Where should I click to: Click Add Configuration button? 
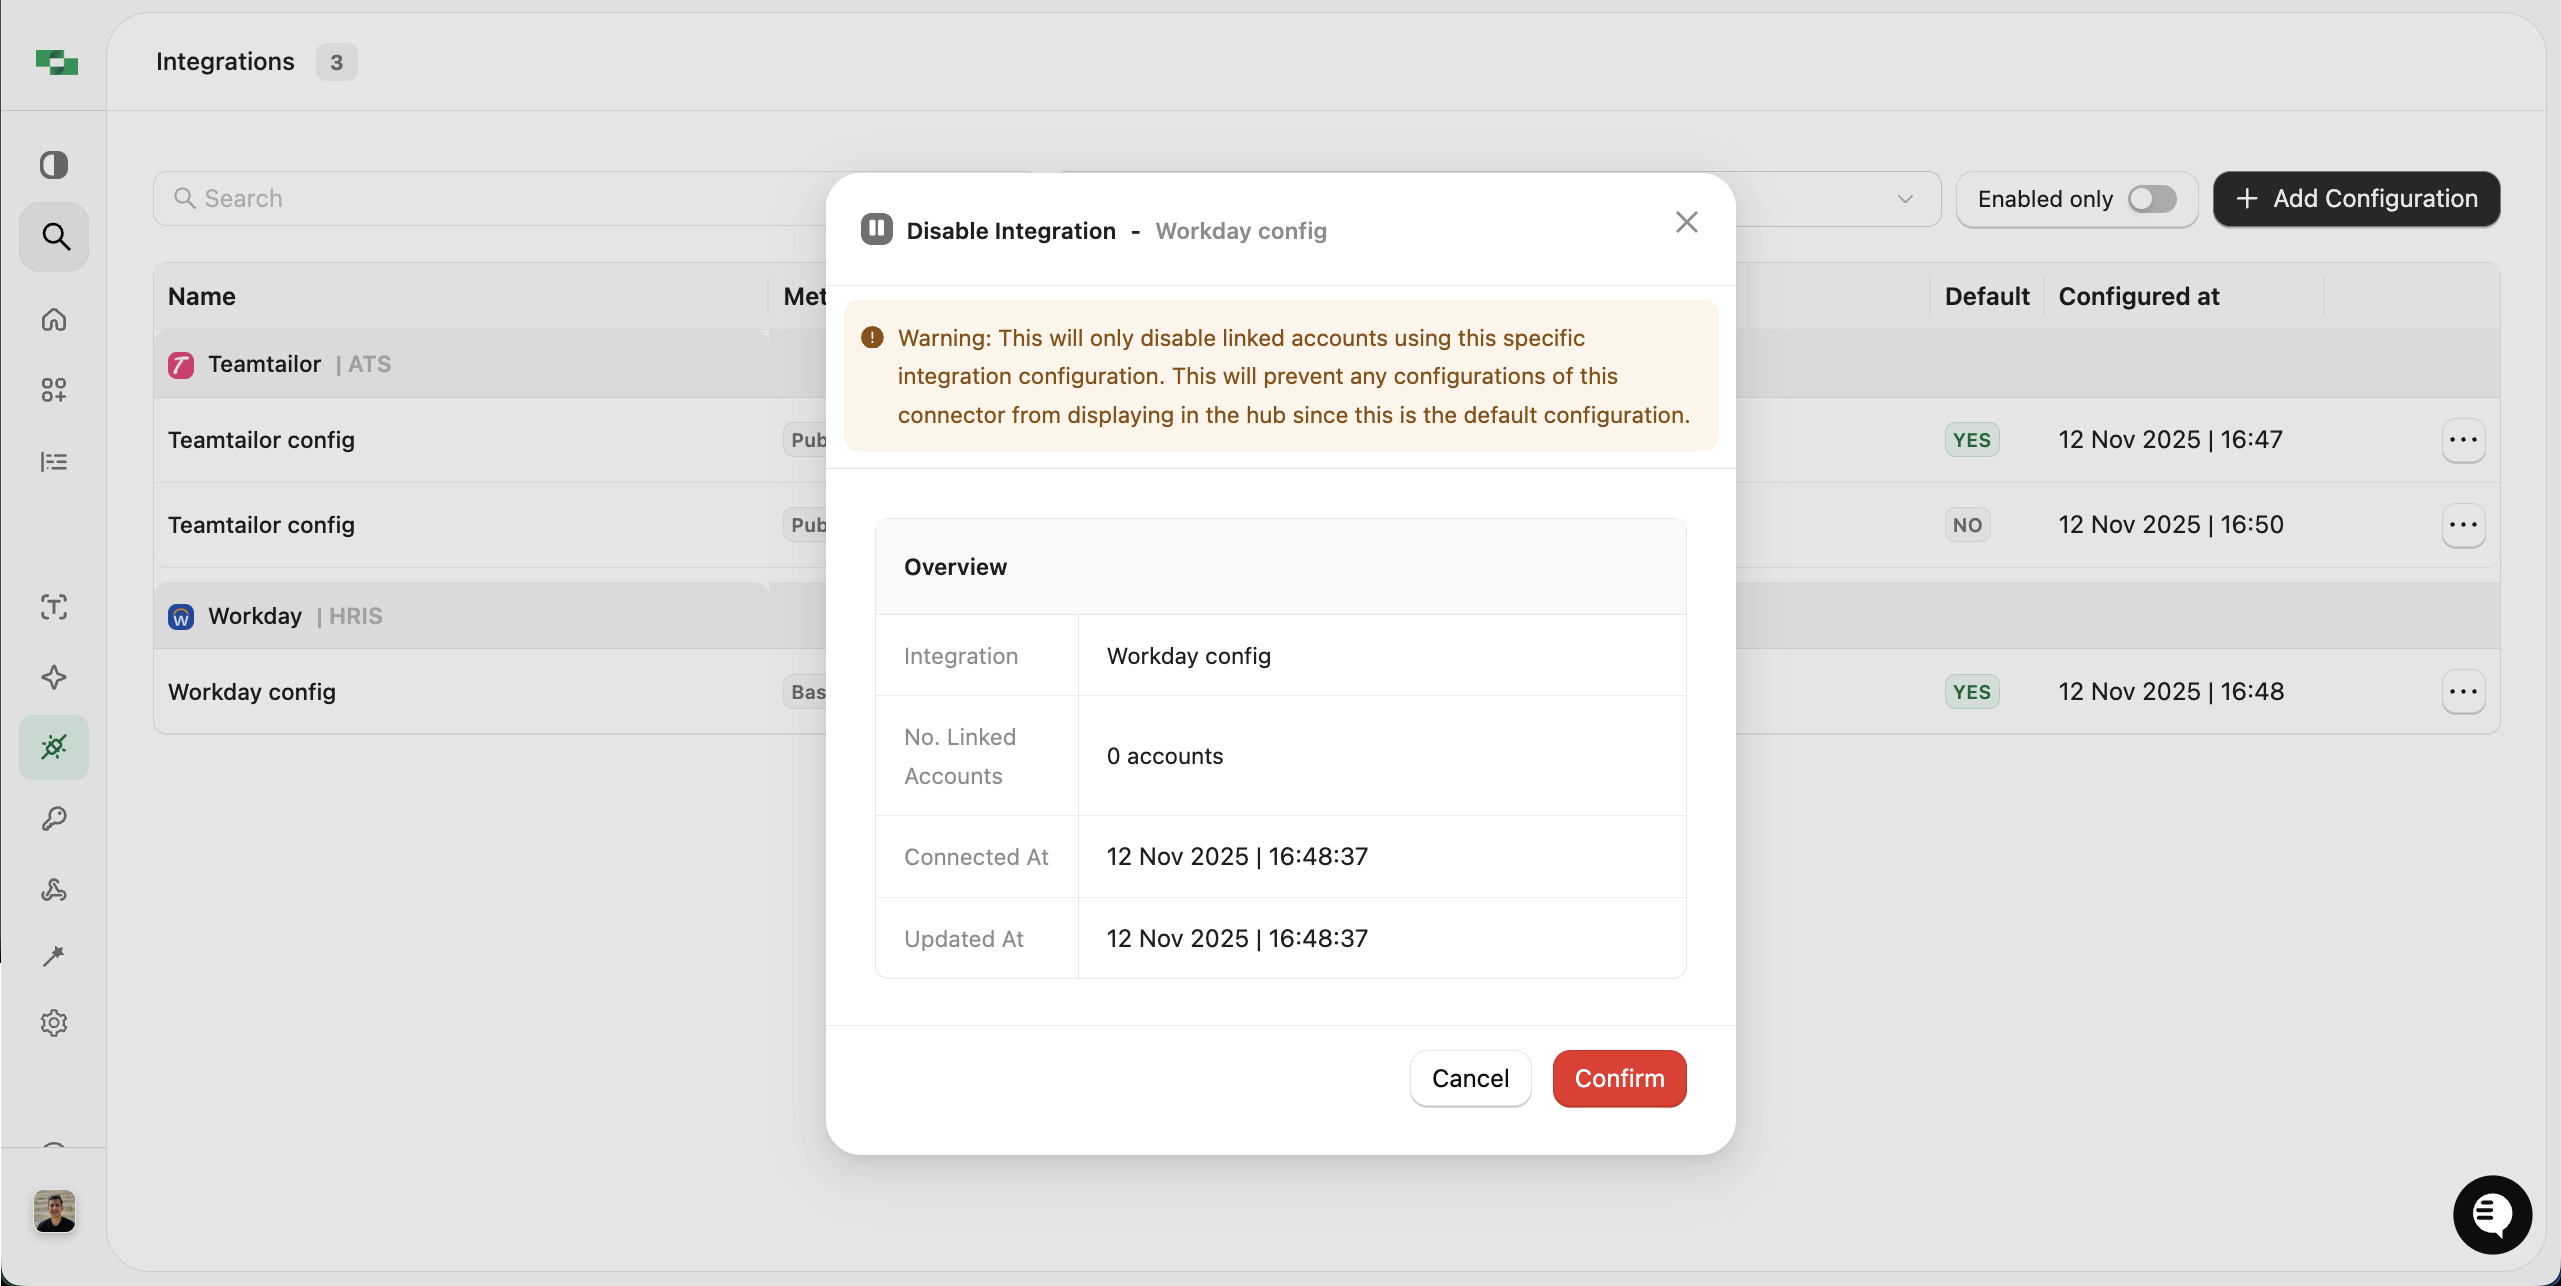(2356, 199)
